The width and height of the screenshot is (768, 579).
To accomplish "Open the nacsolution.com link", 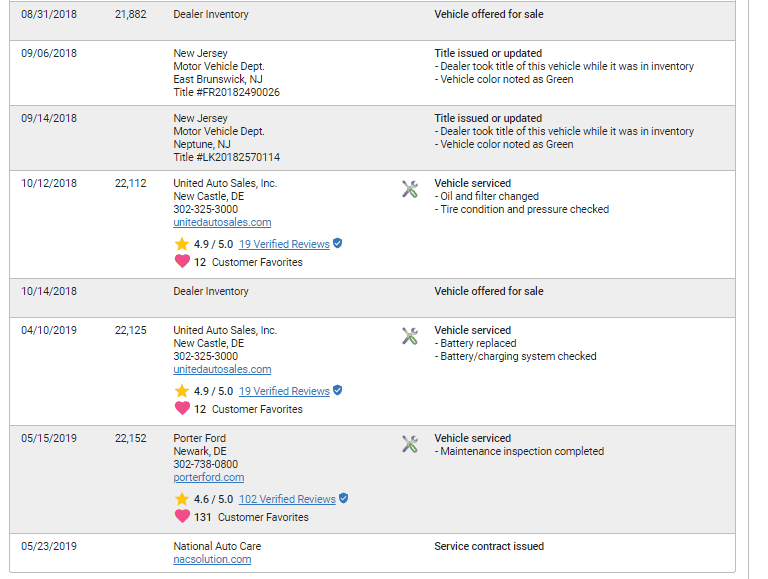I will 212,559.
